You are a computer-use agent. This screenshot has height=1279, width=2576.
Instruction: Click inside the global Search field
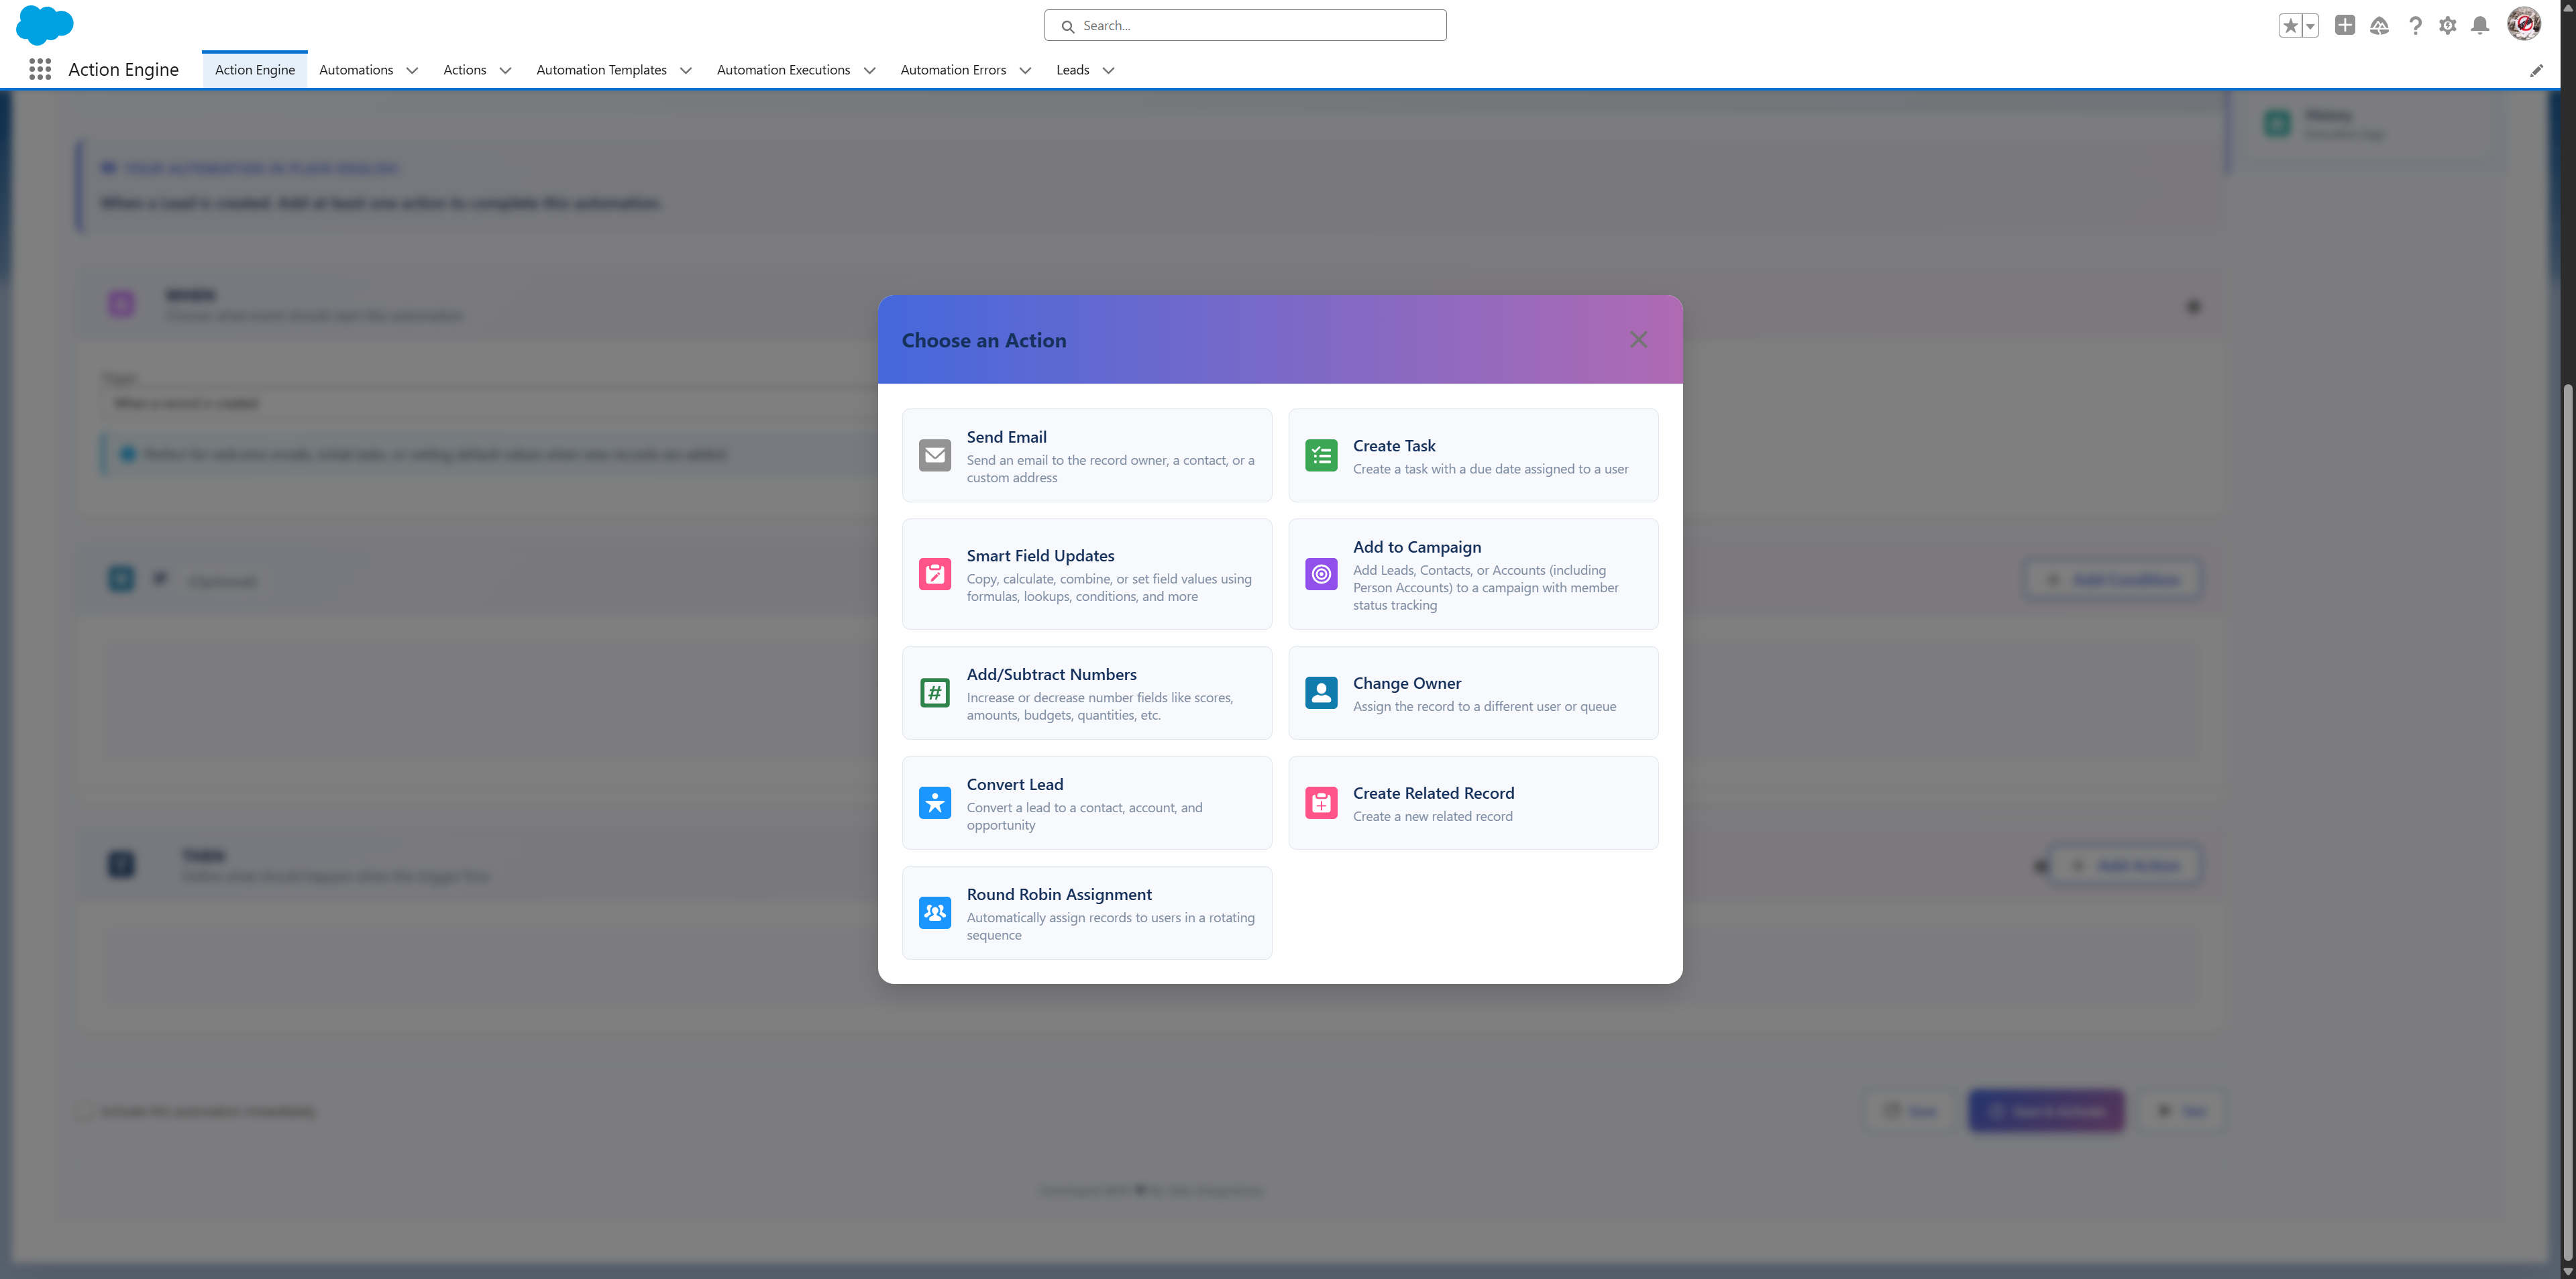click(x=1244, y=24)
